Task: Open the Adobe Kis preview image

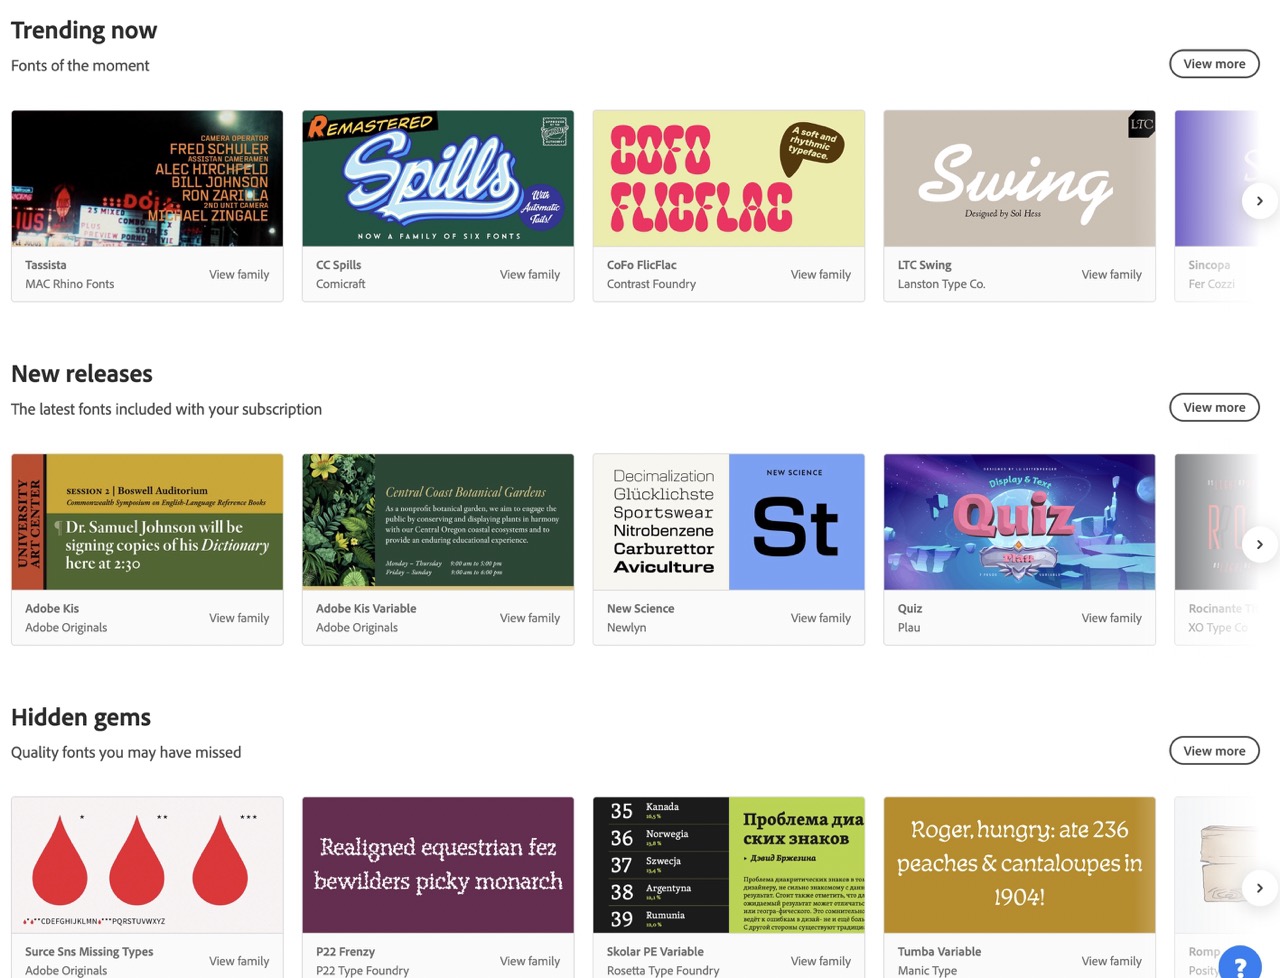Action: click(147, 522)
